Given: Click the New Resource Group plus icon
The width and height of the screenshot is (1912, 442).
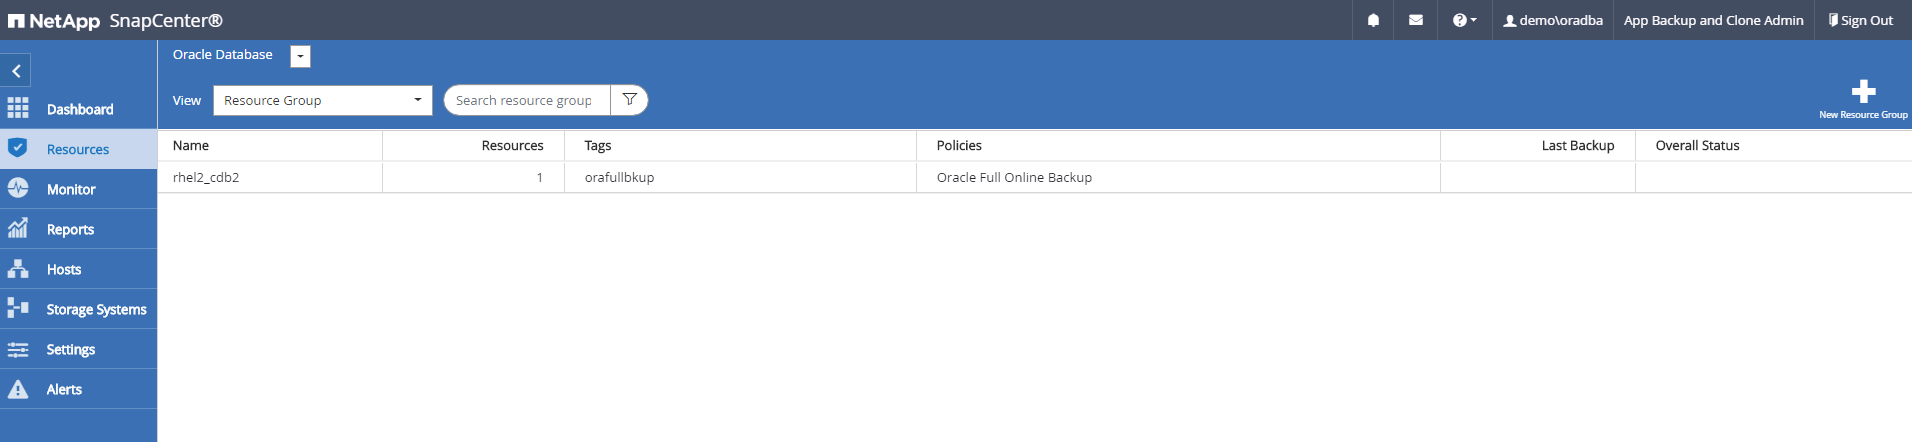Looking at the screenshot, I should [1863, 92].
